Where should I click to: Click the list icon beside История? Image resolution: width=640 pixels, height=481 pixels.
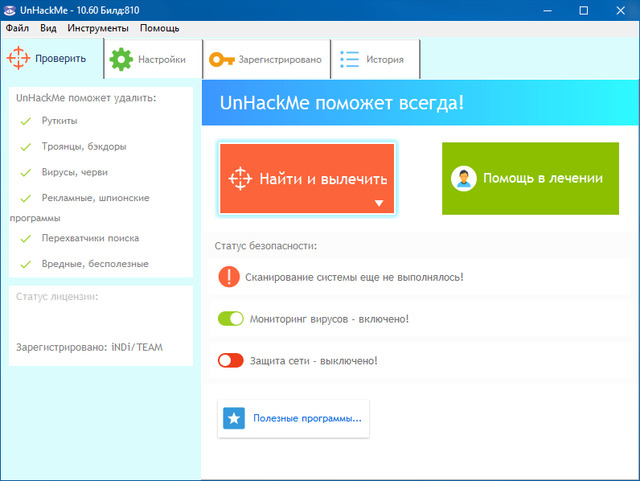[x=349, y=59]
